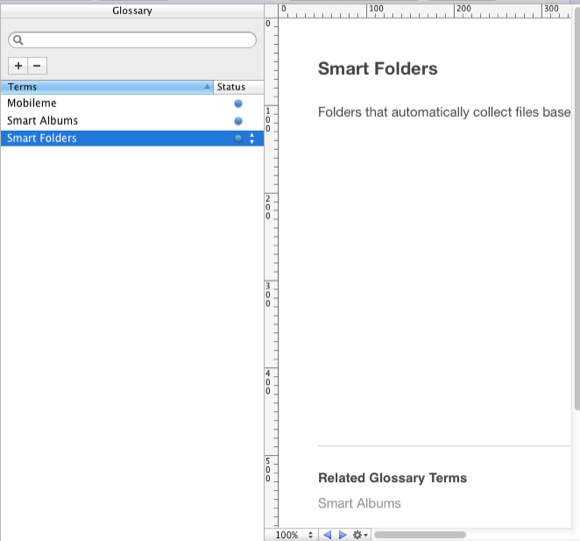The height and width of the screenshot is (541, 580).
Task: Add a new glossary term with plus button
Action: coord(18,66)
